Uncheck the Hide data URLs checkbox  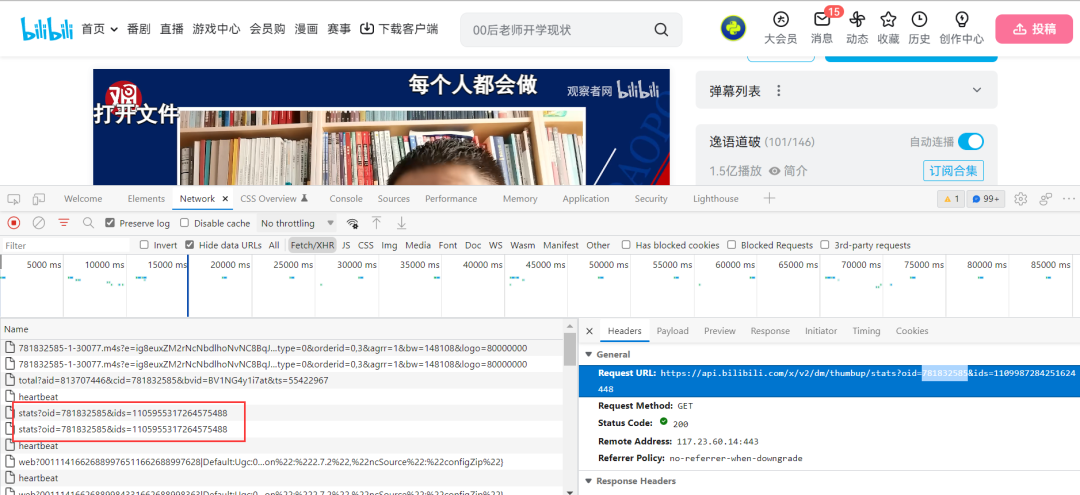coord(189,245)
